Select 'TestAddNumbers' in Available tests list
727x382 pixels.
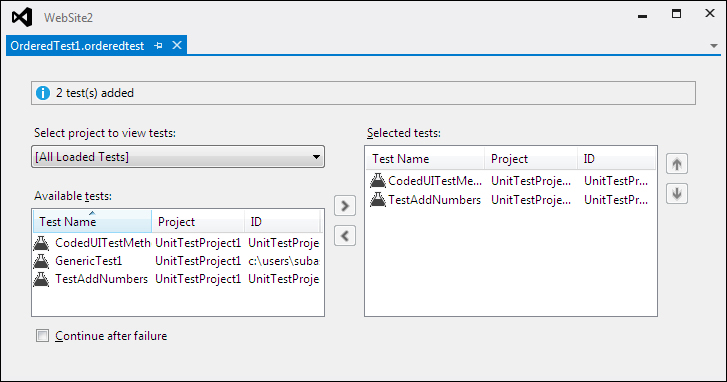(x=102, y=279)
